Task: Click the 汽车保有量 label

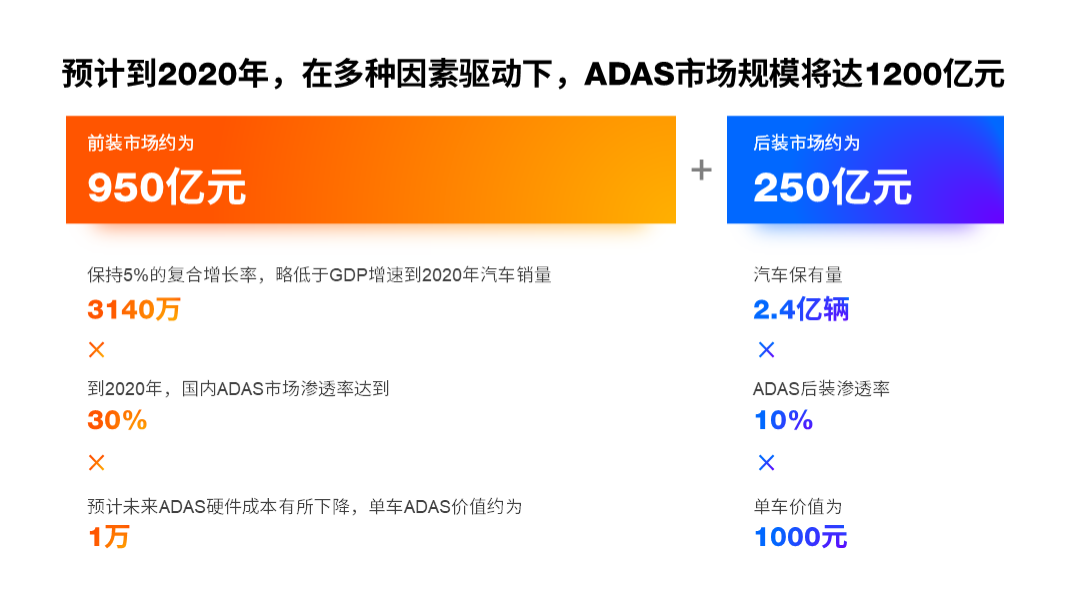Action: click(x=798, y=275)
